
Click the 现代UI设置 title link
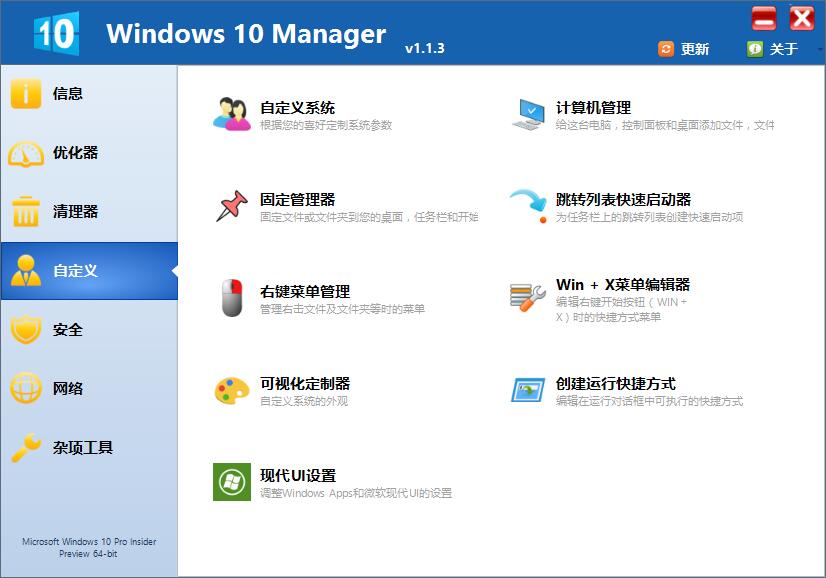298,475
